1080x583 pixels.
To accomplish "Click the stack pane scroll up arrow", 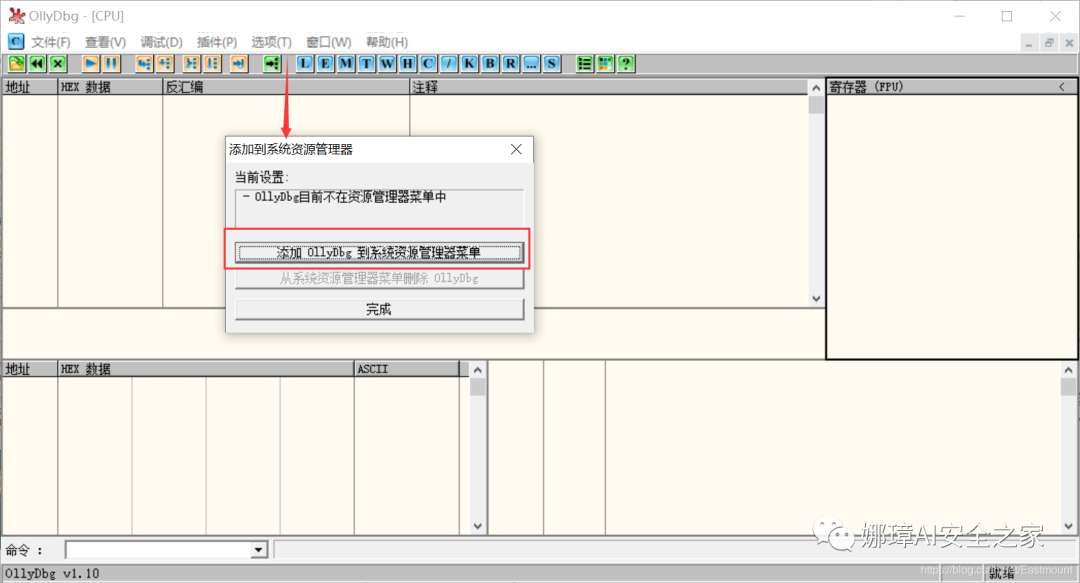I will (1068, 370).
